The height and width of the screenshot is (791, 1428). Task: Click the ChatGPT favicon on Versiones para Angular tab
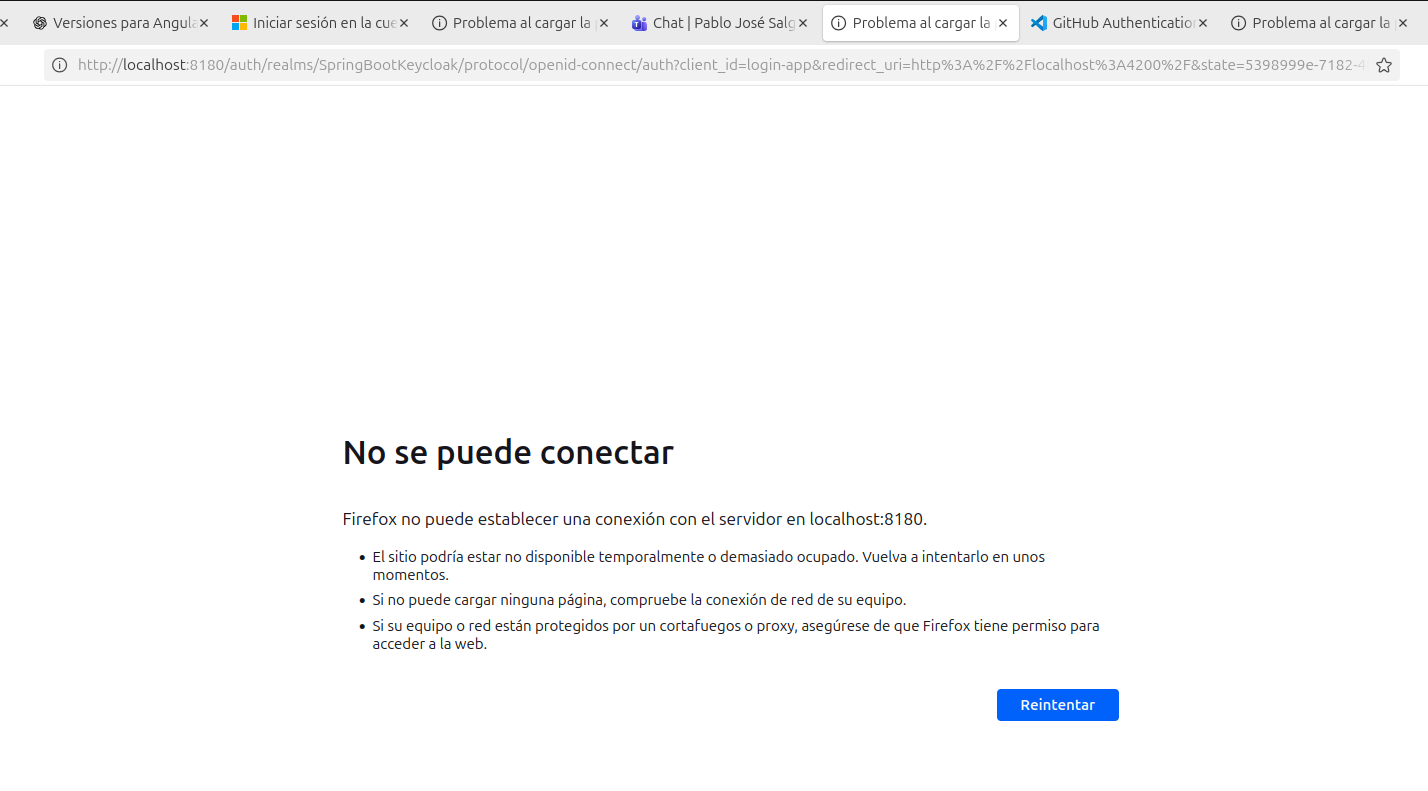(x=40, y=23)
